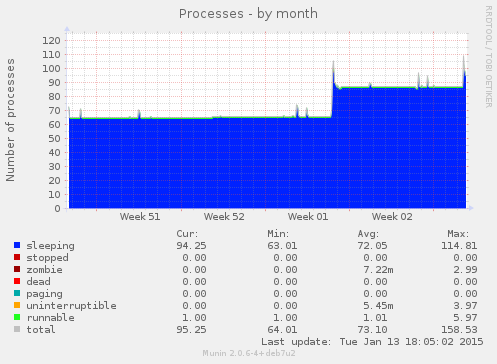The height and width of the screenshot is (364, 497).
Task: Click the 'Last update' timestamp text
Action: [372, 342]
